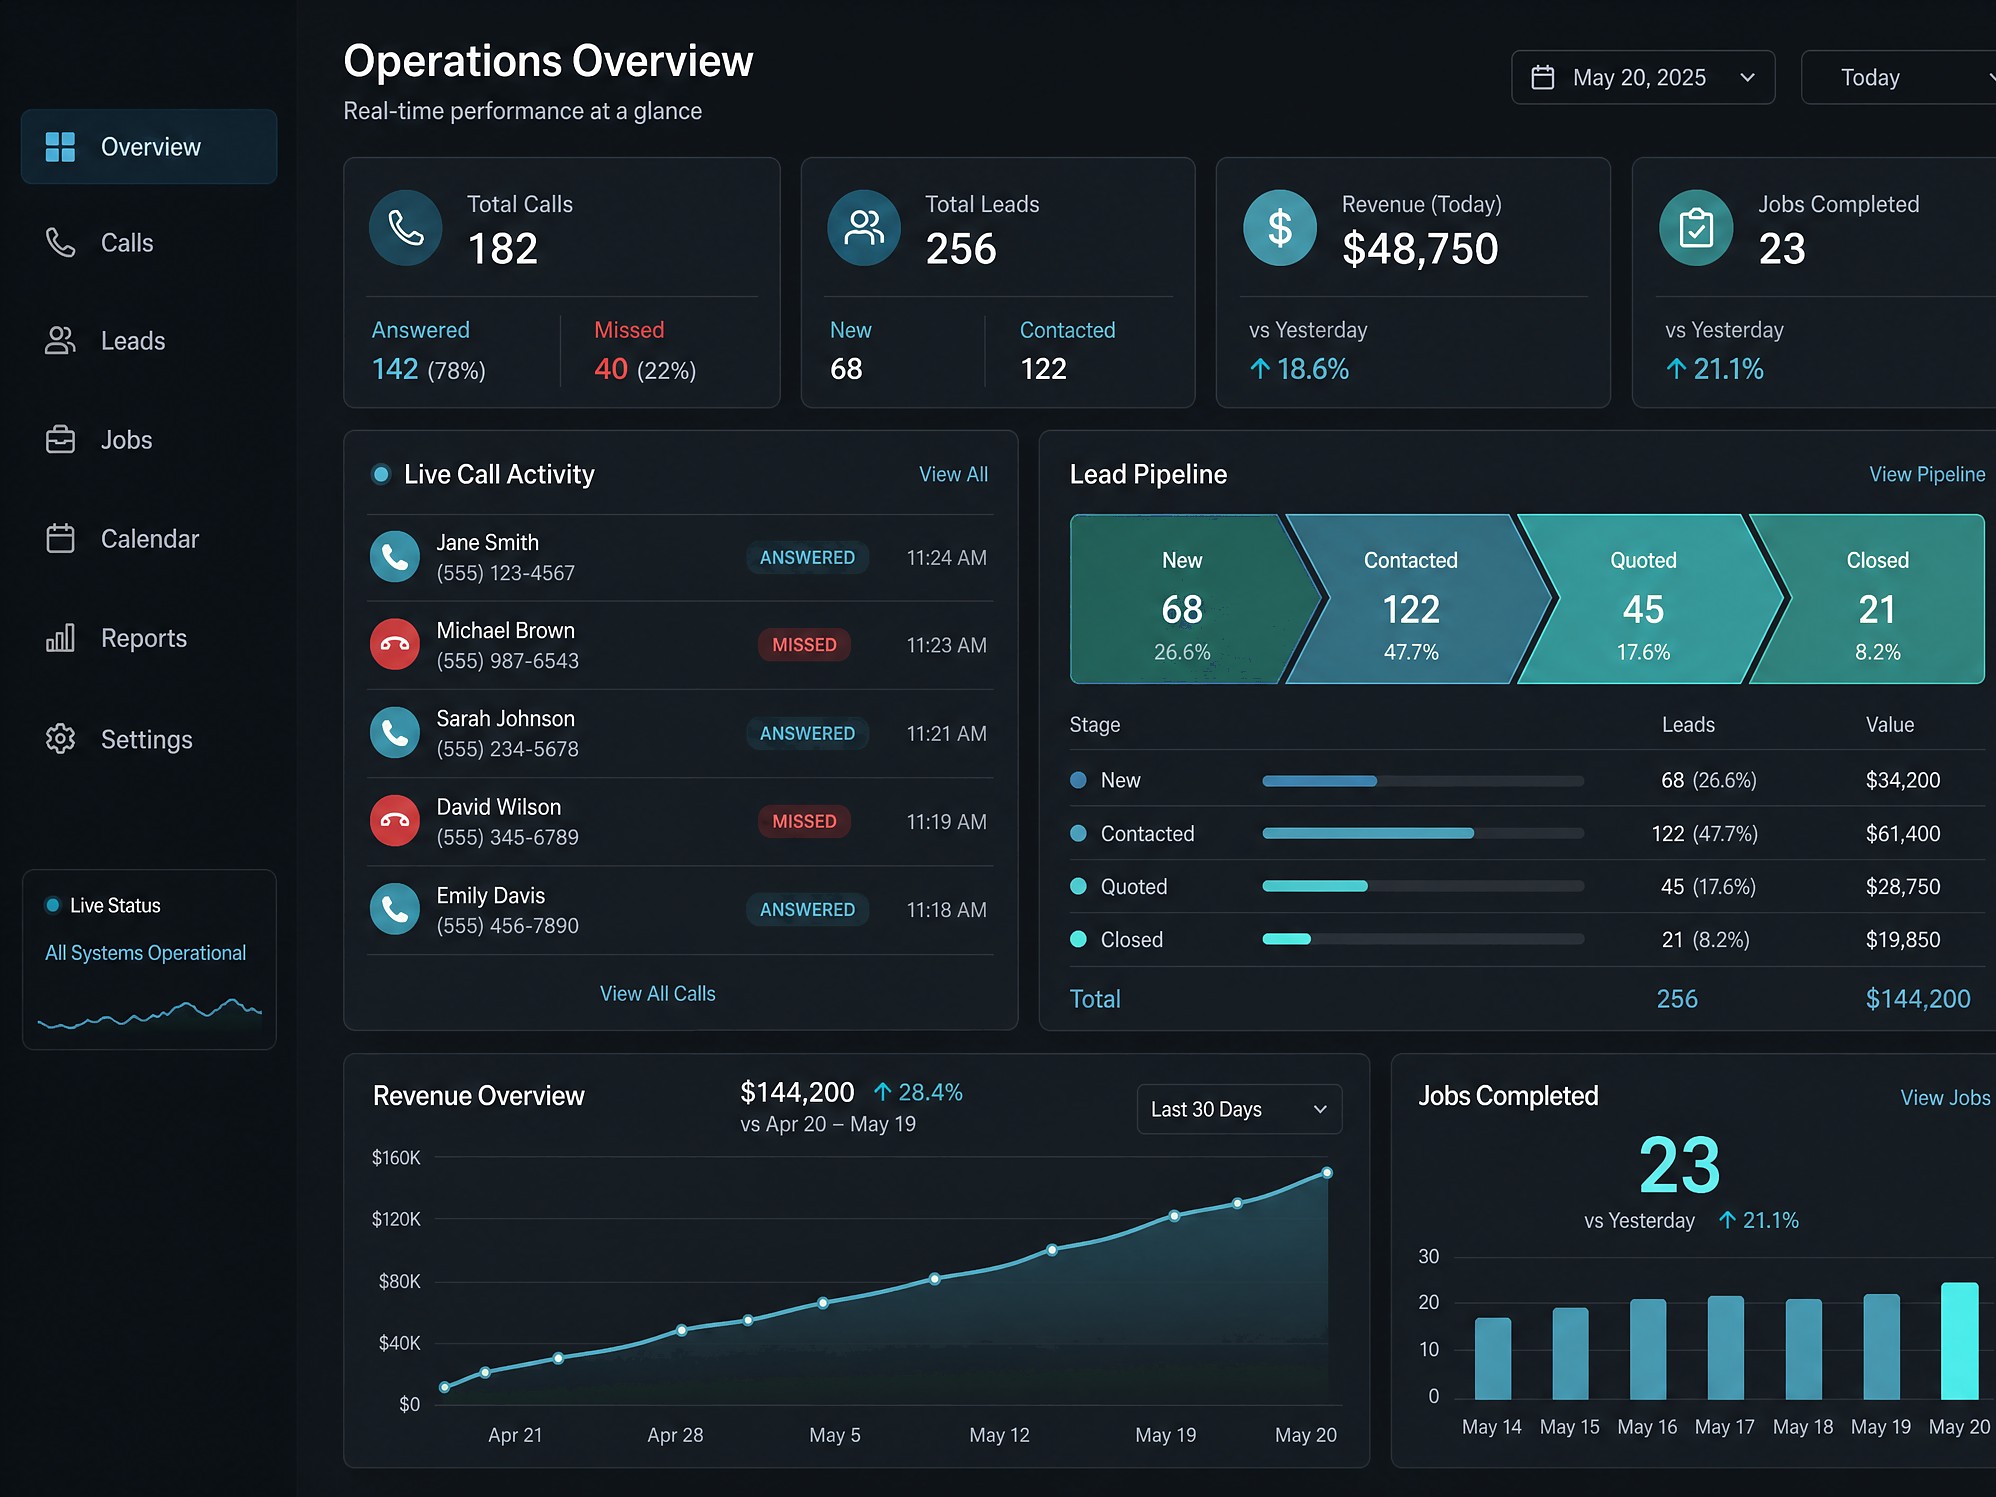The image size is (1996, 1497).
Task: Go to the Leads menu item
Action: coord(149,341)
